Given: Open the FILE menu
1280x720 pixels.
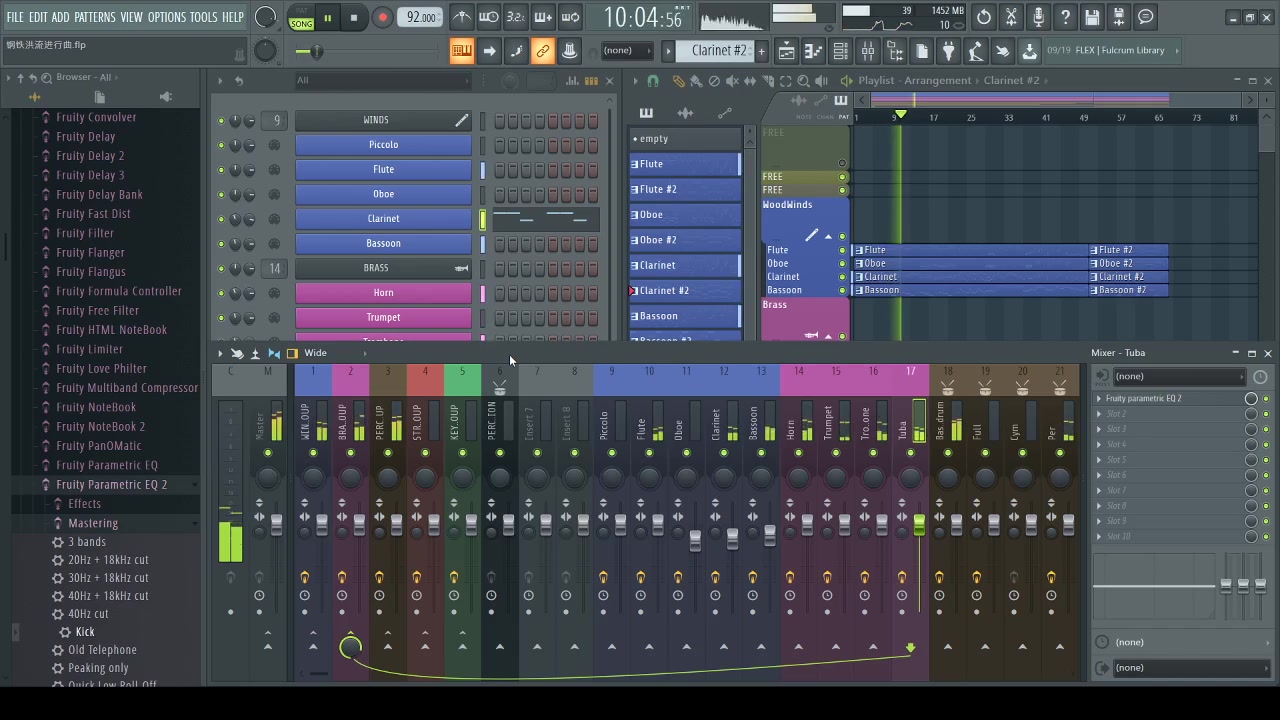Looking at the screenshot, I should point(15,17).
